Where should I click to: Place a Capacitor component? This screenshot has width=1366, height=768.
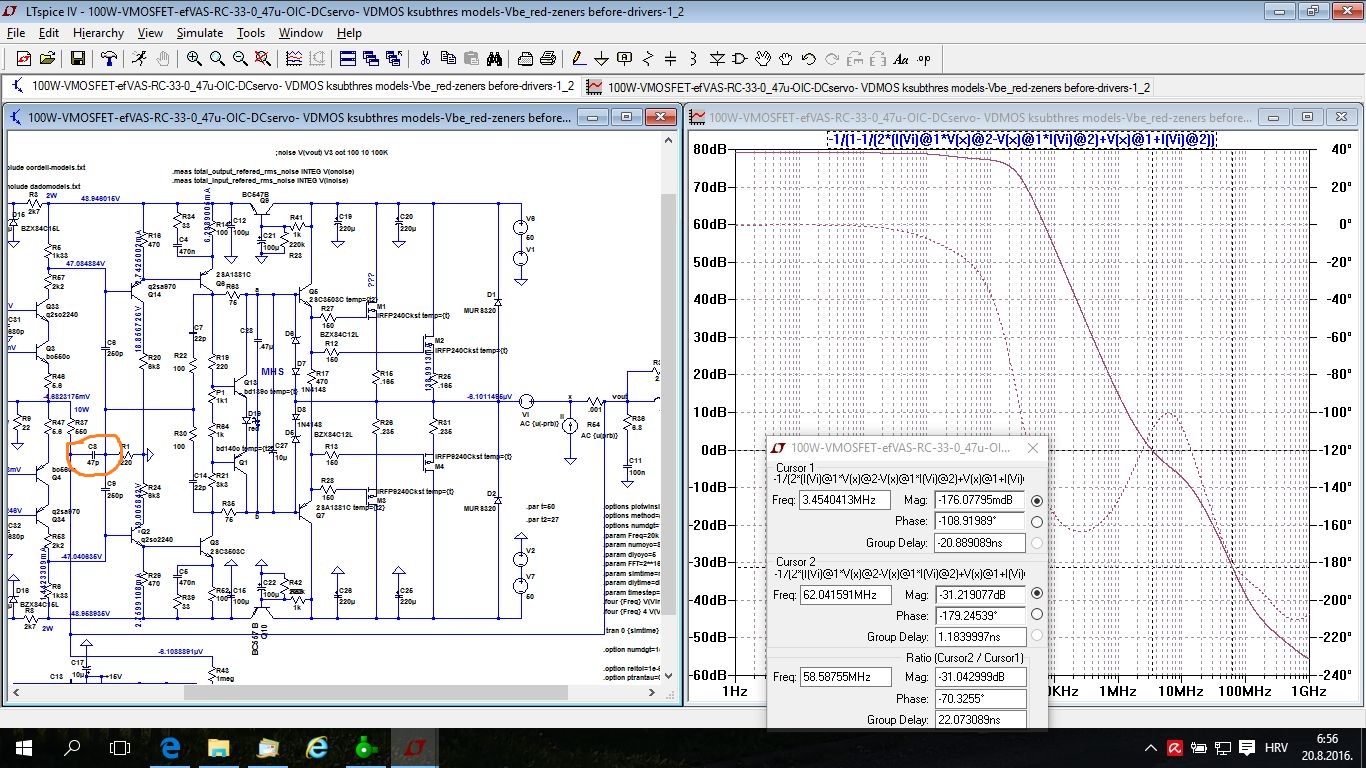[671, 59]
